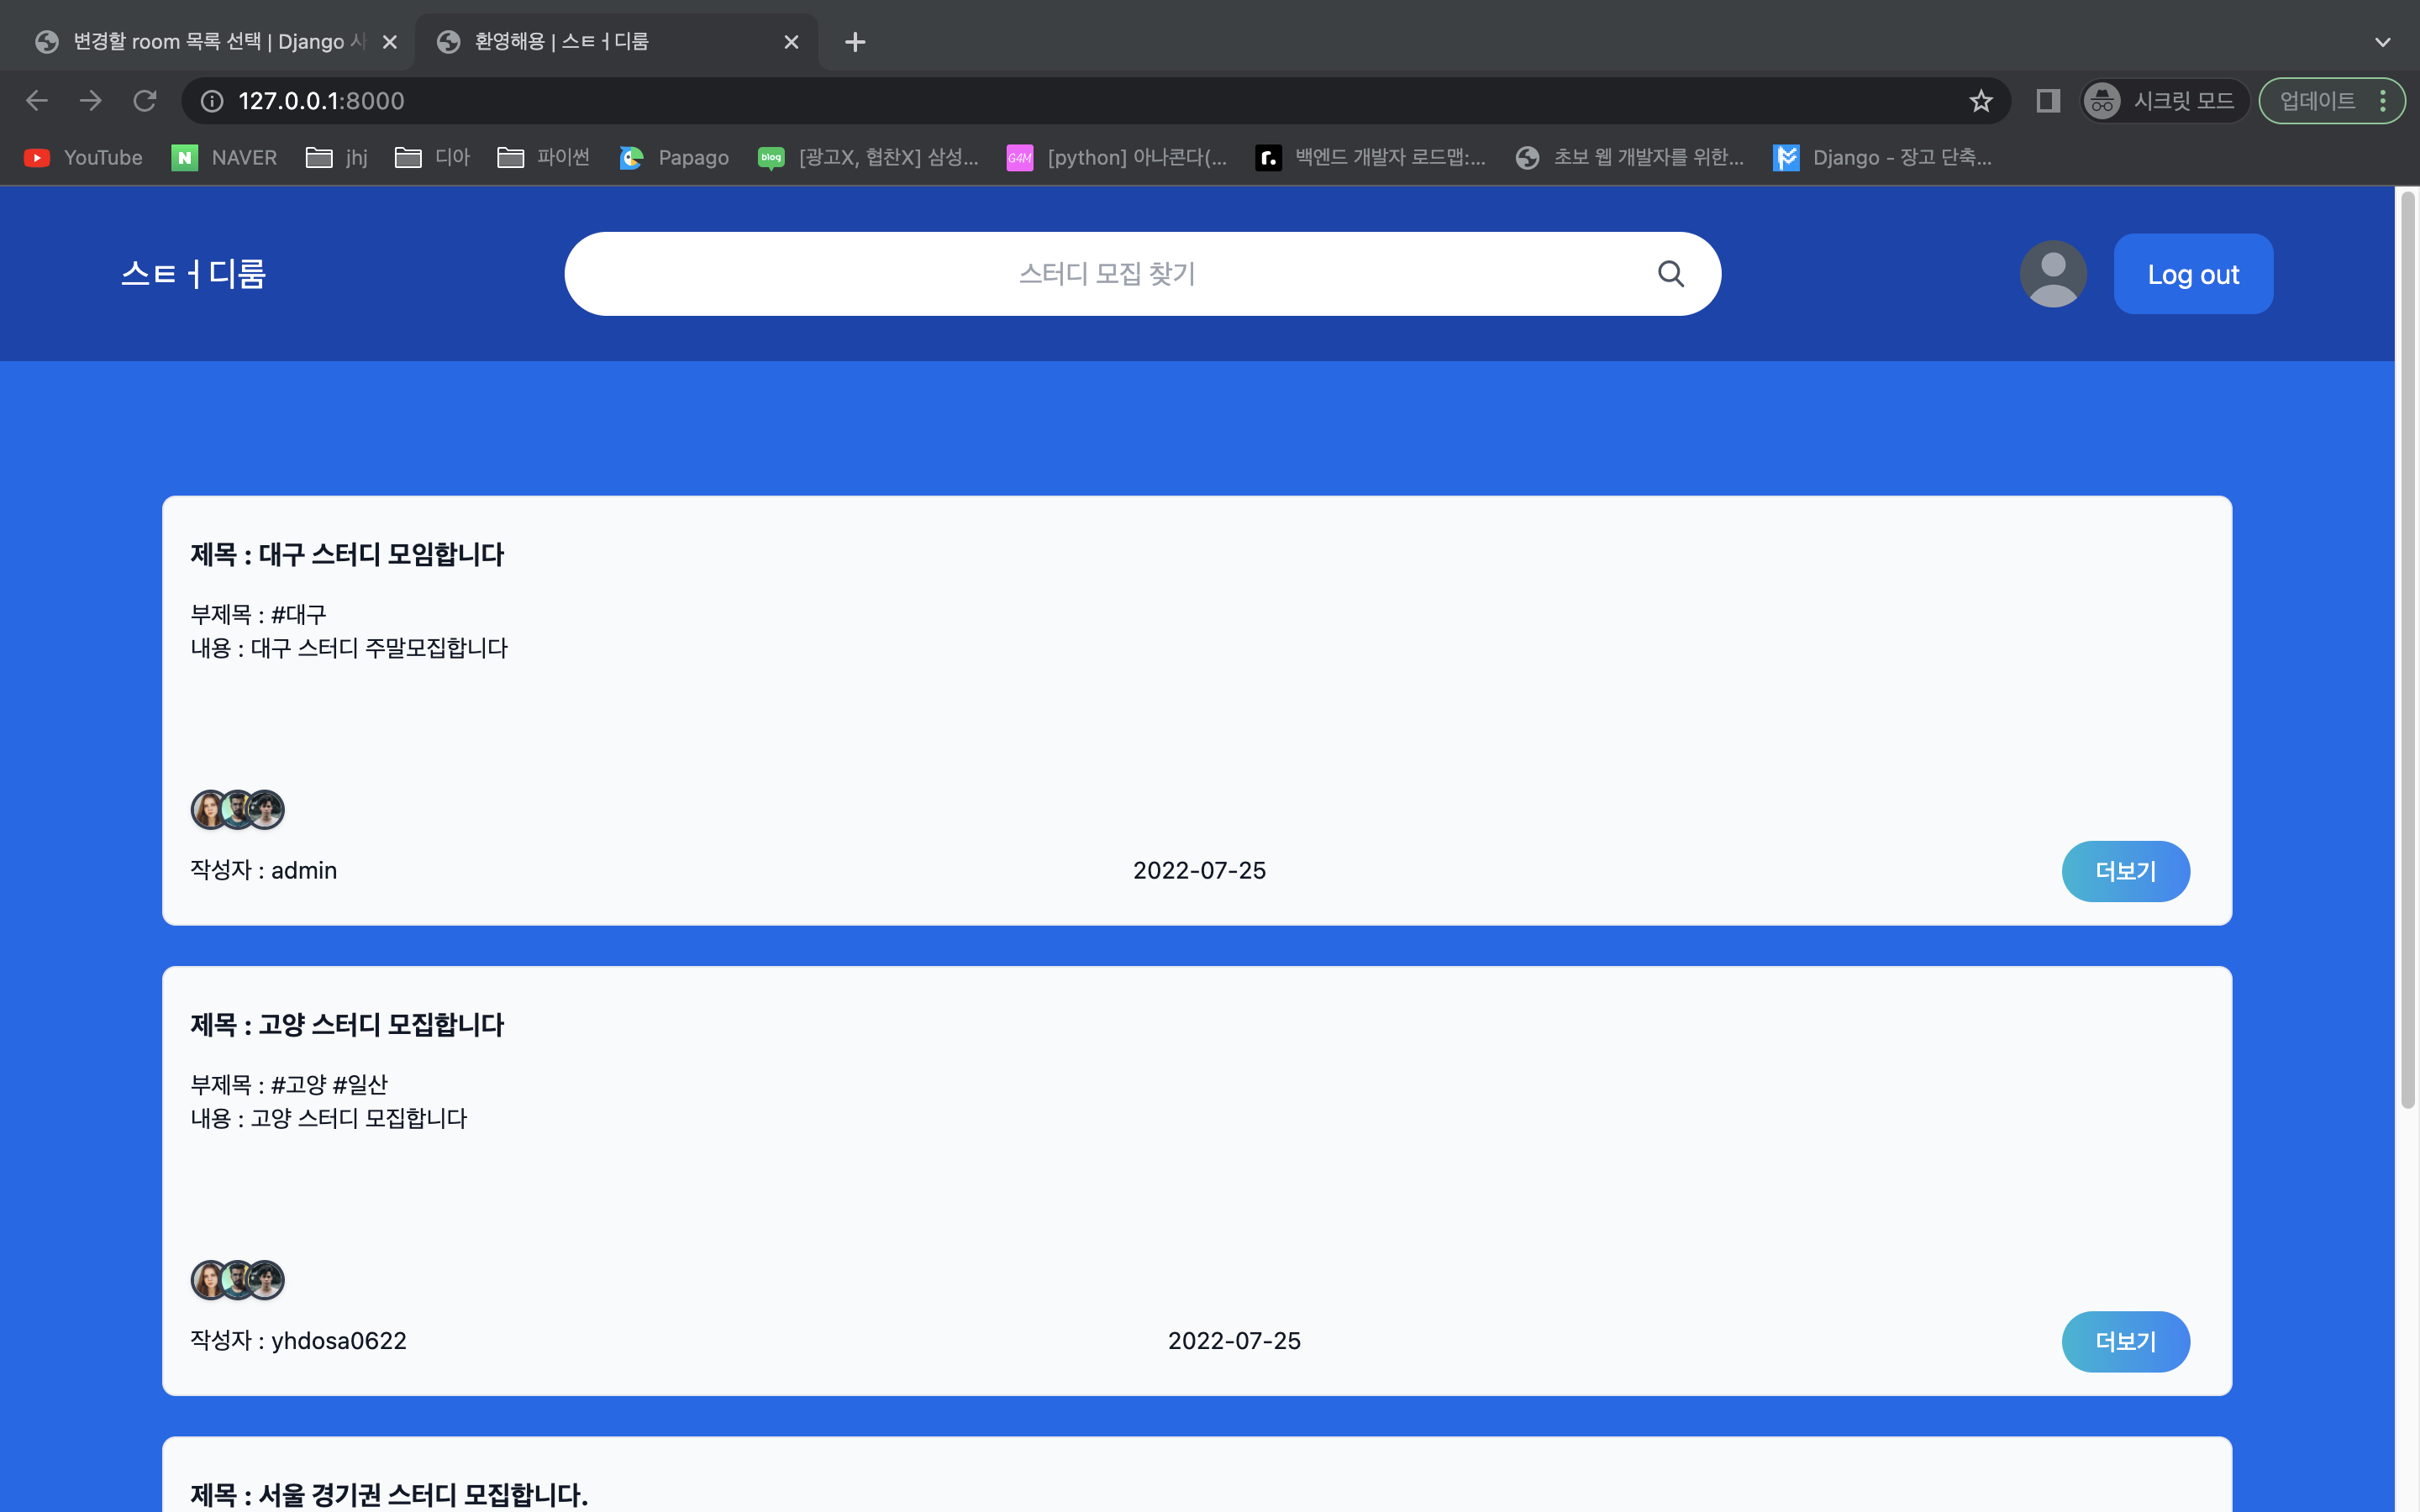Click the title 제목 : 서울 경기권 스터디 모집합니다.
2420x1512 pixels.
tap(389, 1495)
